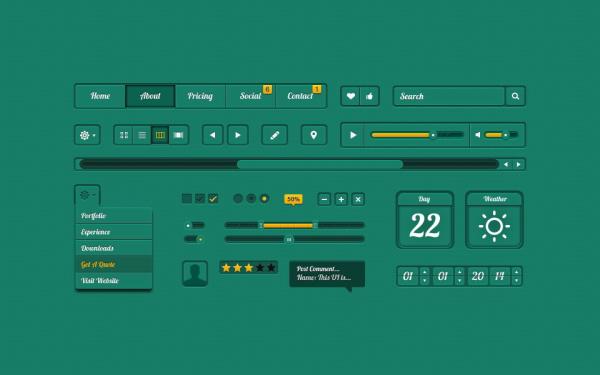Image resolution: width=600 pixels, height=375 pixels.
Task: Switch to grid view icon
Action: tap(124, 135)
